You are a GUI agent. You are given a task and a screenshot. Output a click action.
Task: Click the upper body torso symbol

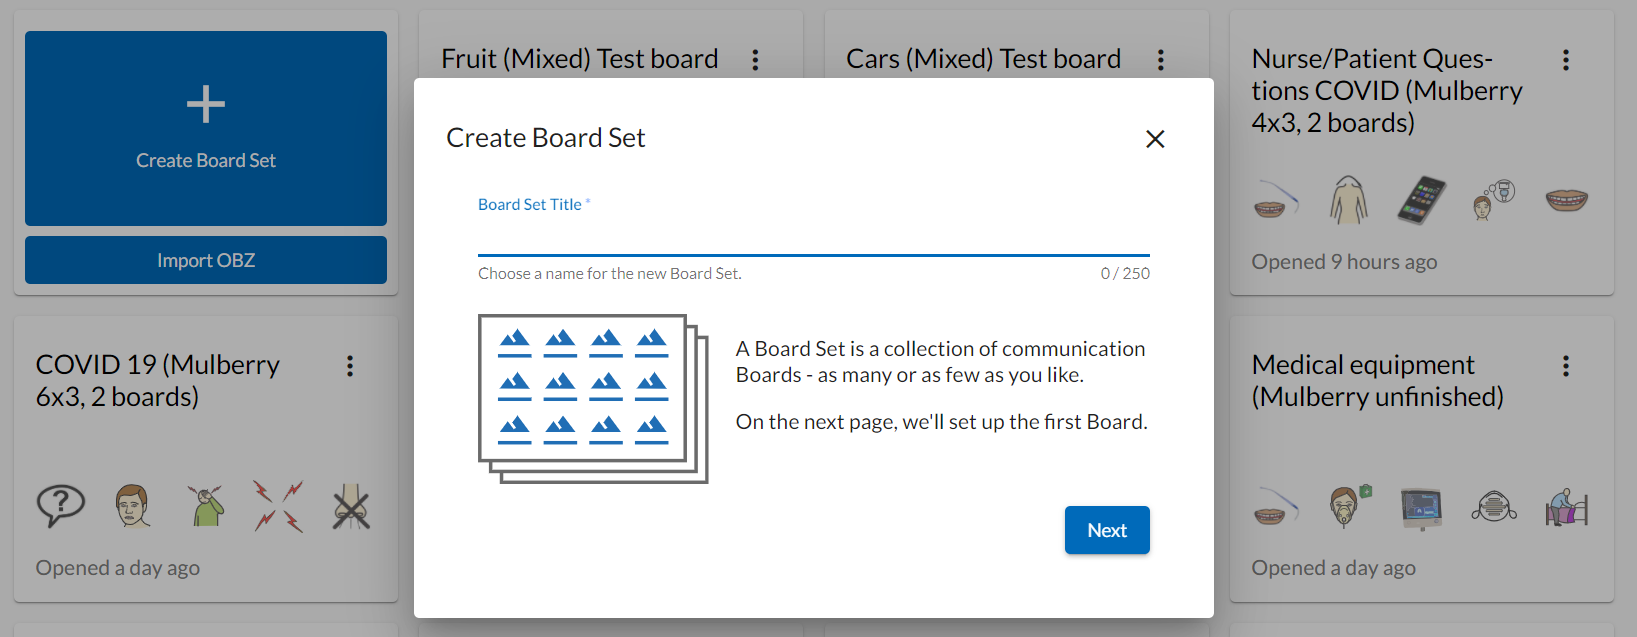[1348, 199]
